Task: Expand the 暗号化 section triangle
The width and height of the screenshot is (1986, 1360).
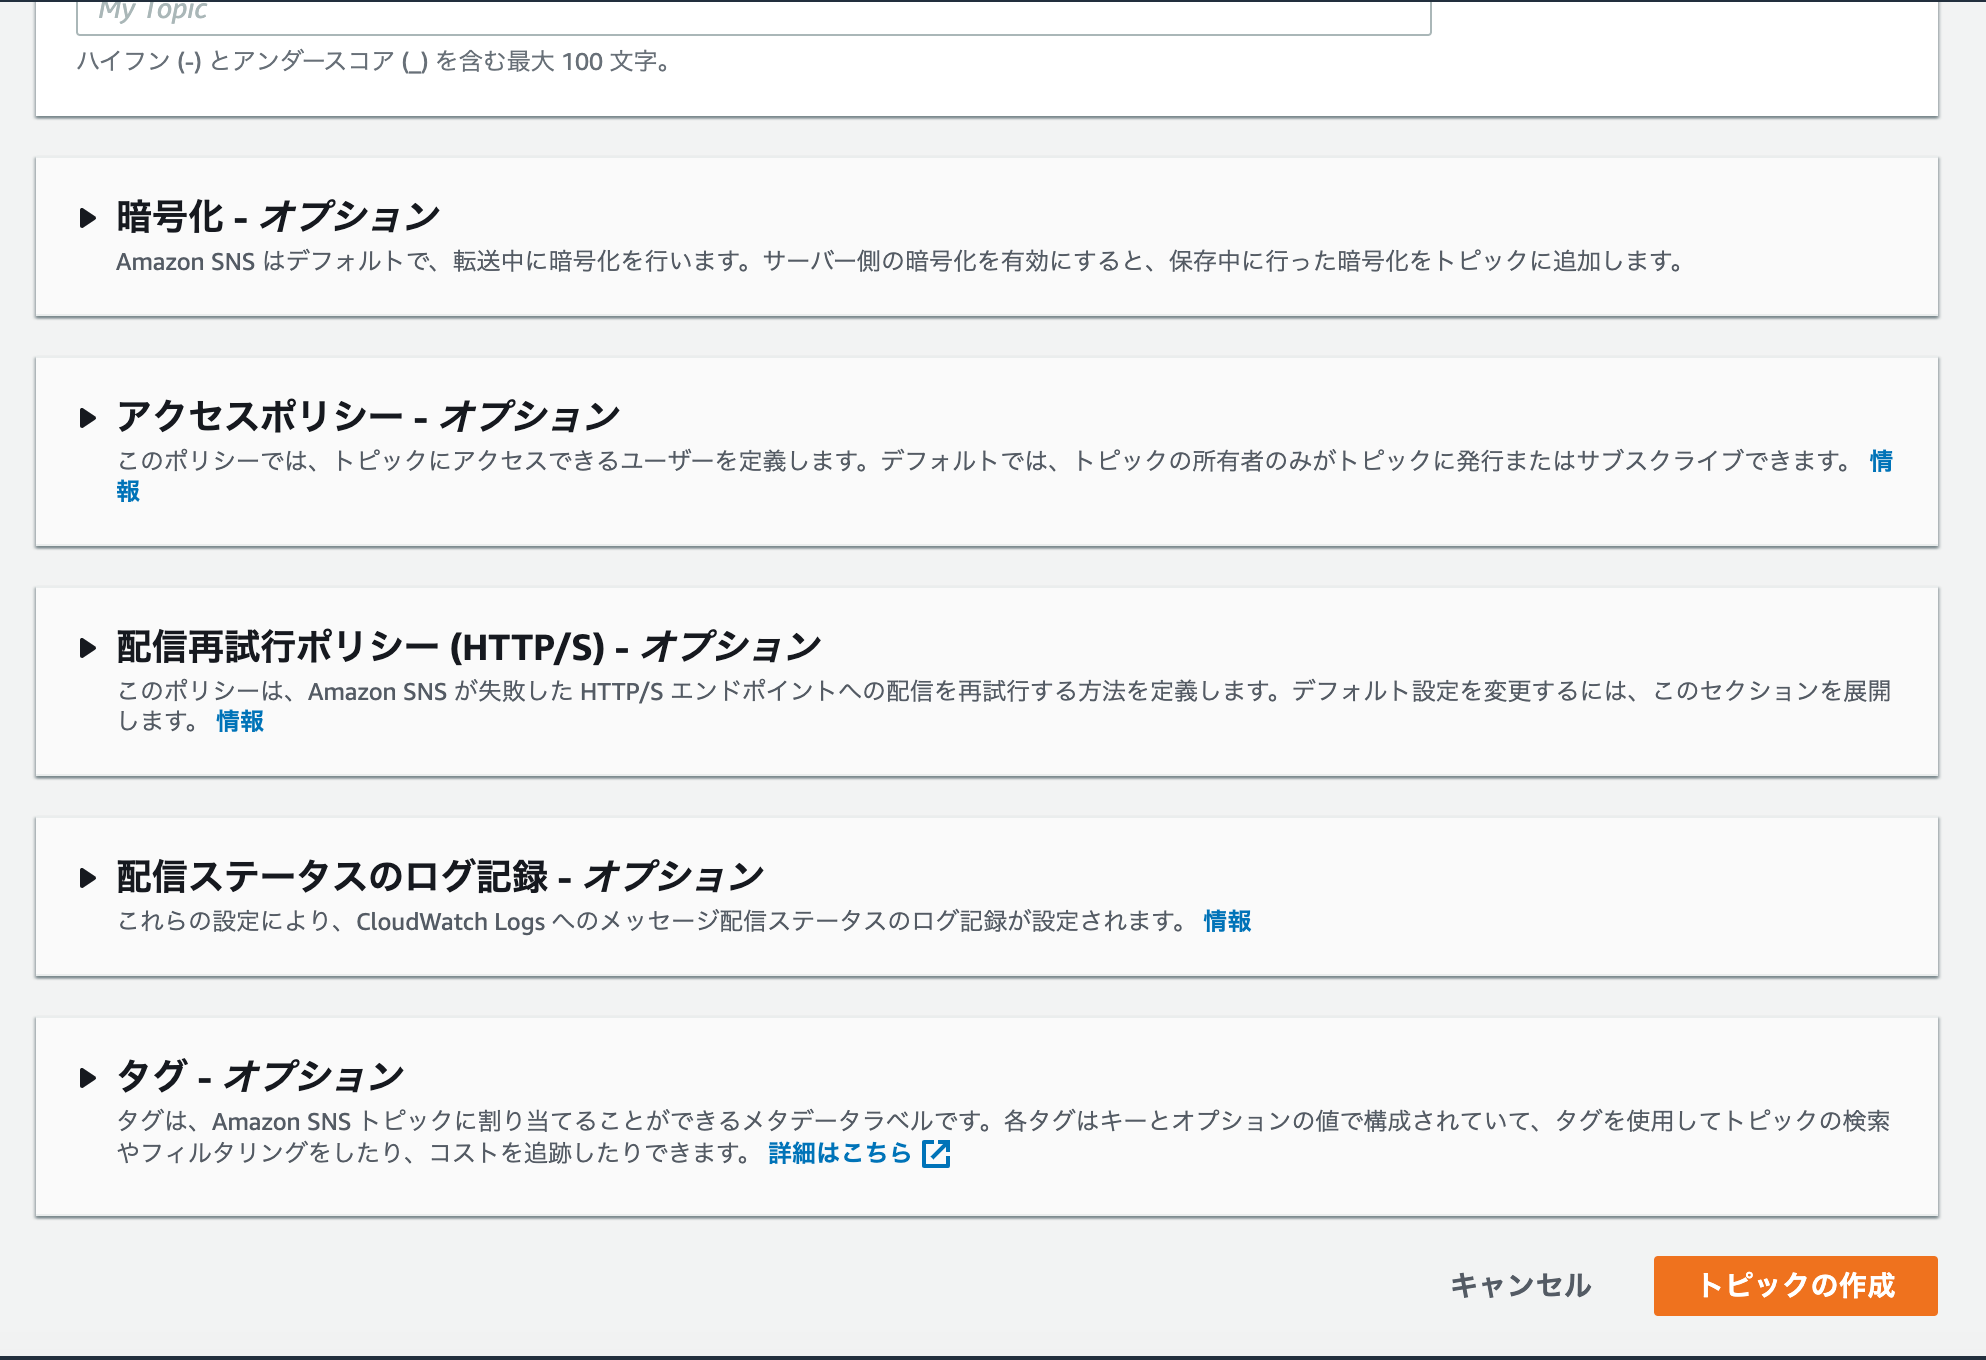Action: pos(88,218)
